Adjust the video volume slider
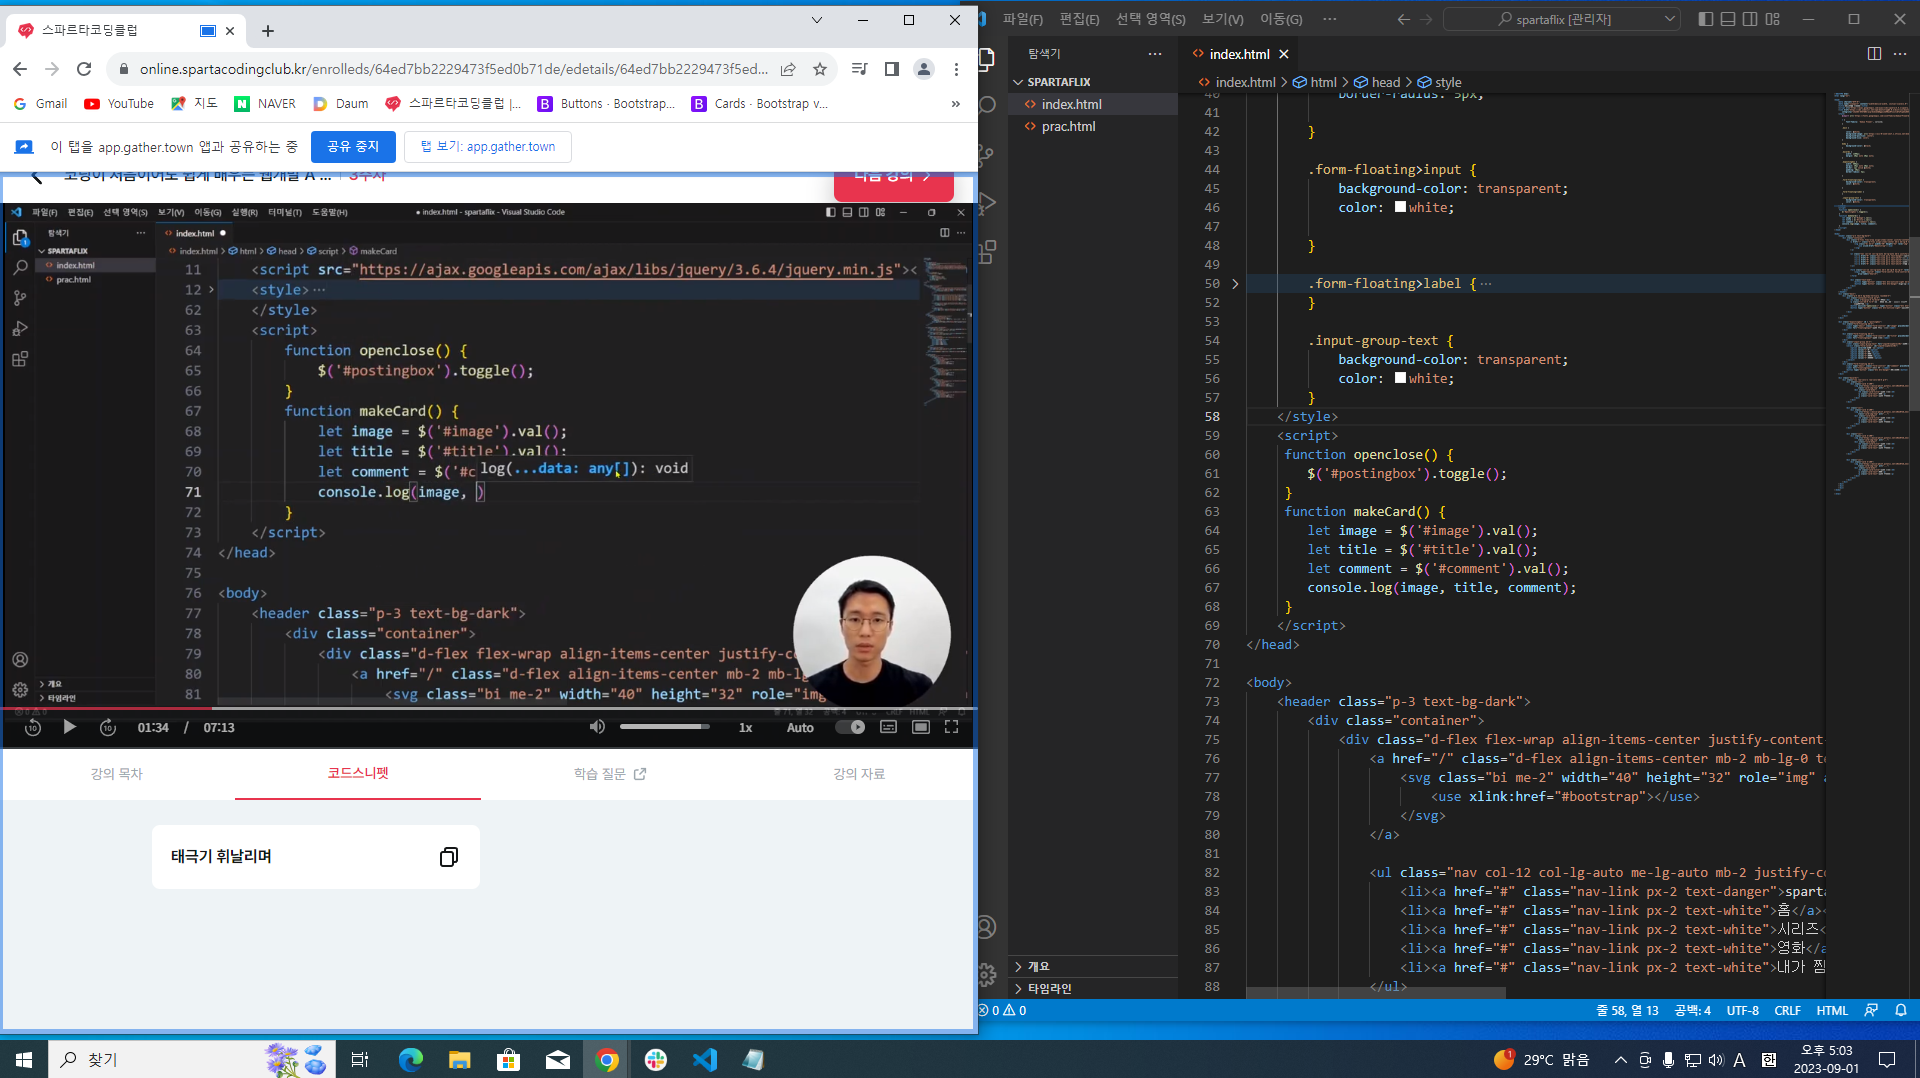1920x1078 pixels. click(664, 727)
